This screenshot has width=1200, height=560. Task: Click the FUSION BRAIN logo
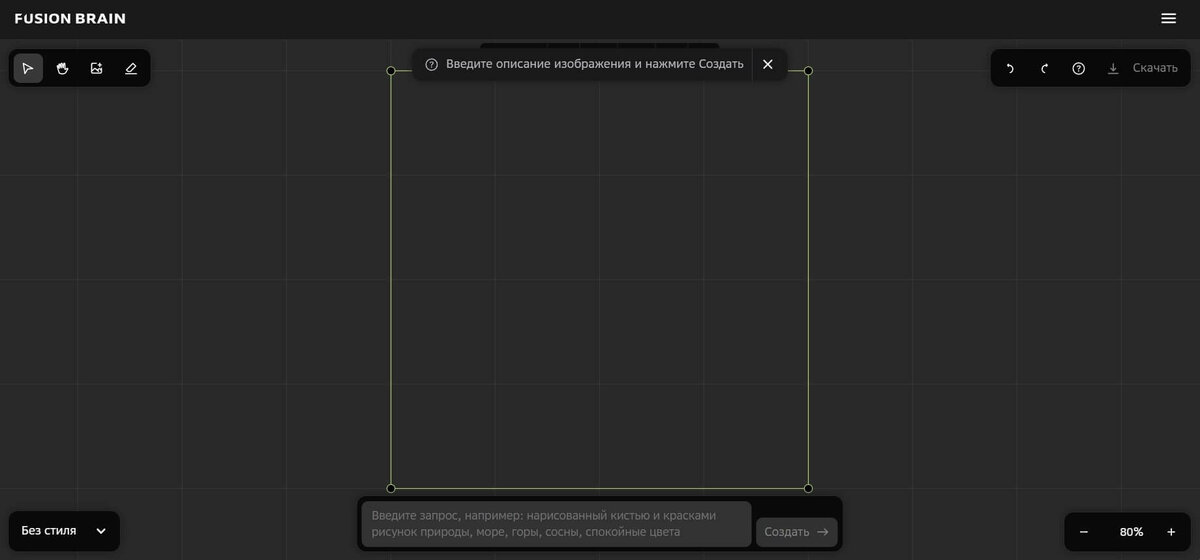70,18
